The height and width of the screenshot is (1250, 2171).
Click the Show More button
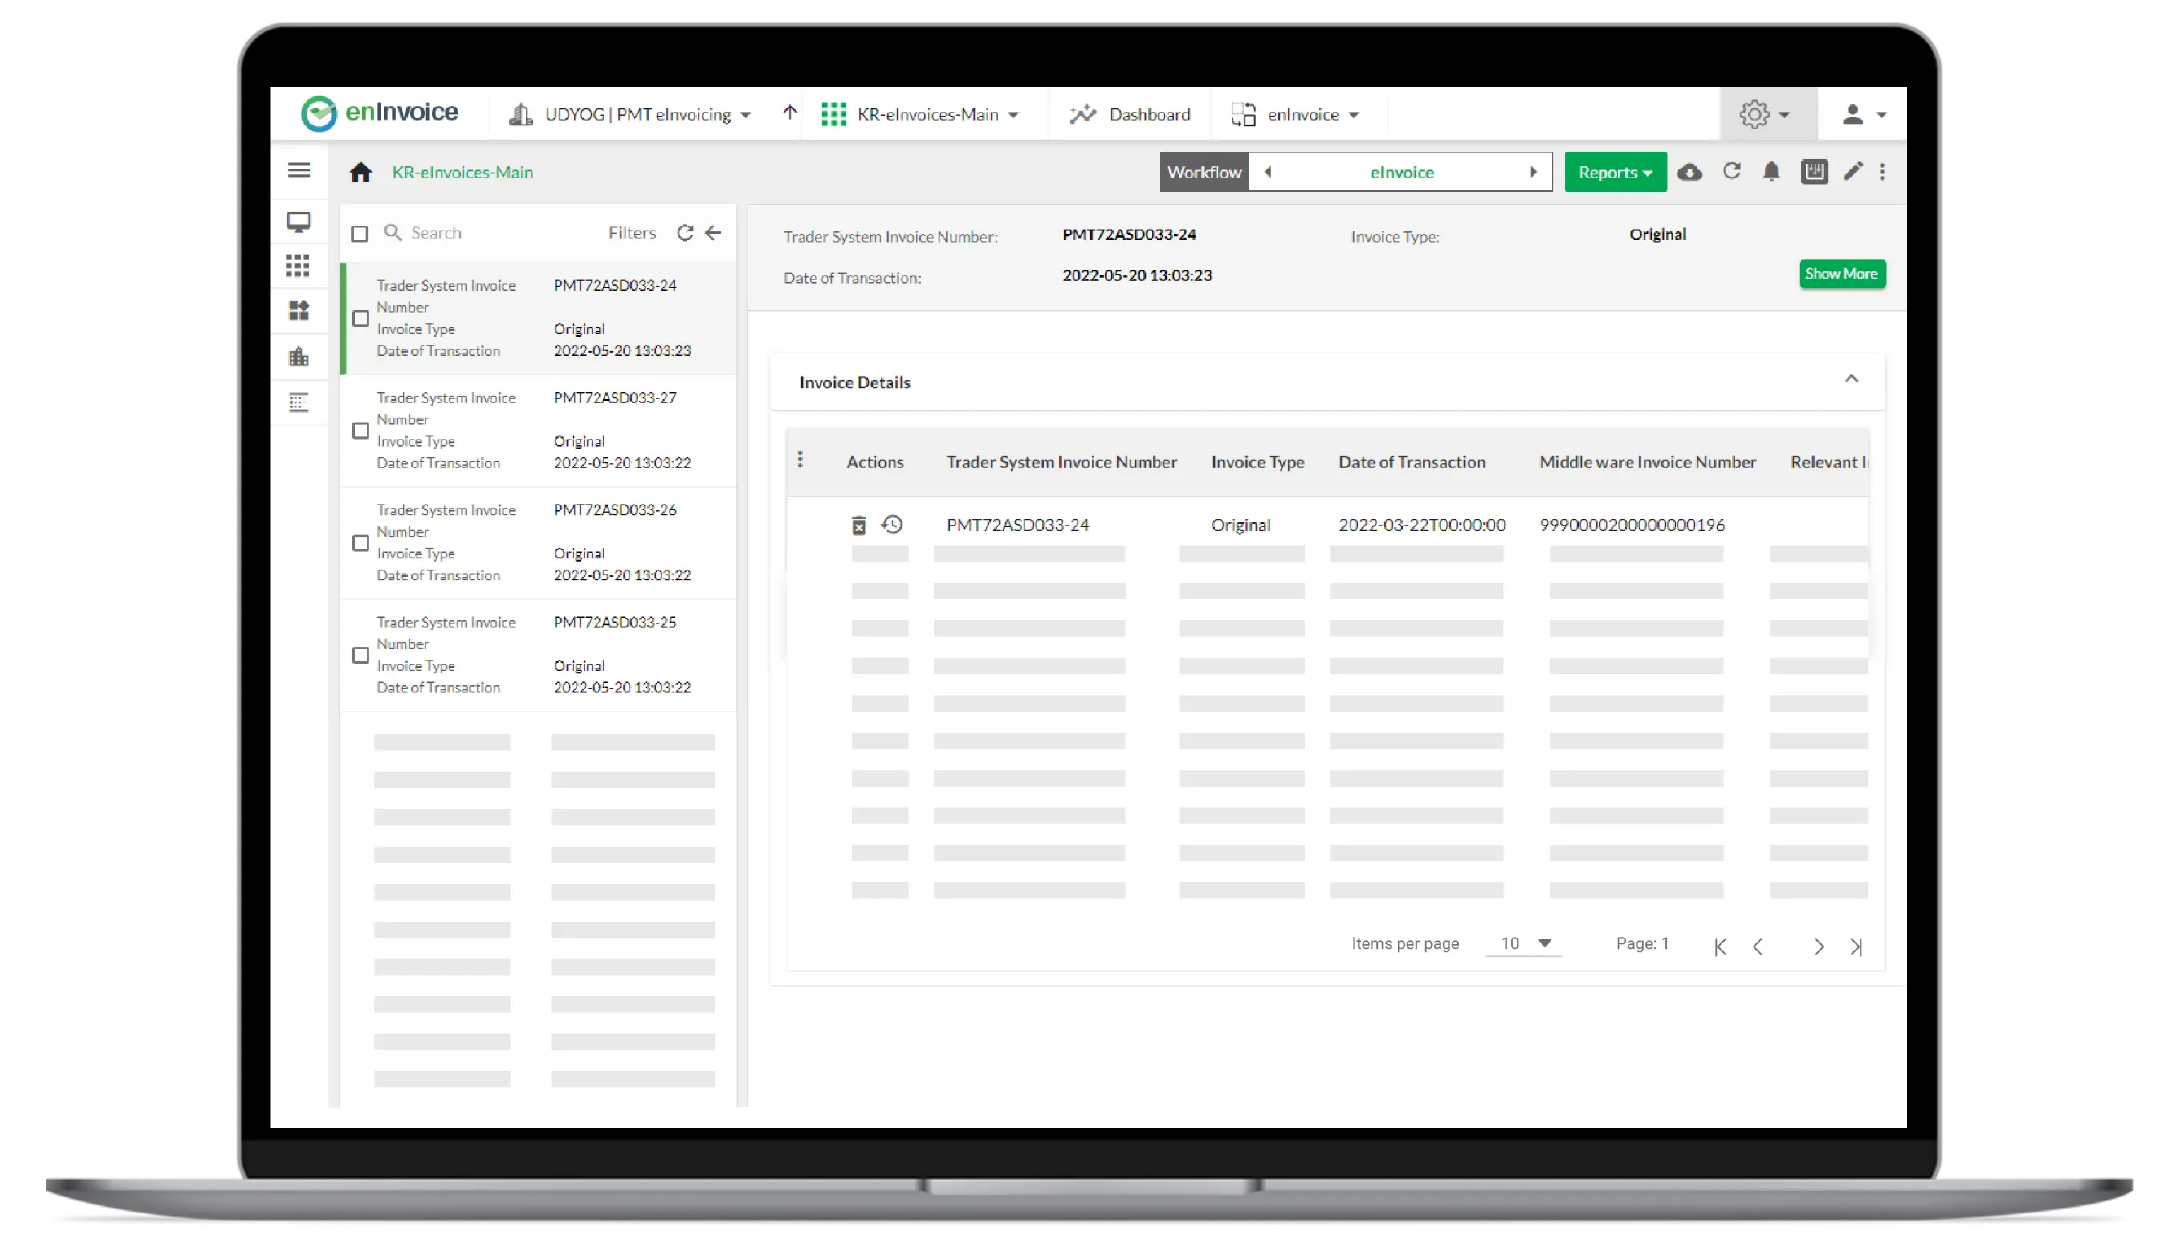(1841, 273)
